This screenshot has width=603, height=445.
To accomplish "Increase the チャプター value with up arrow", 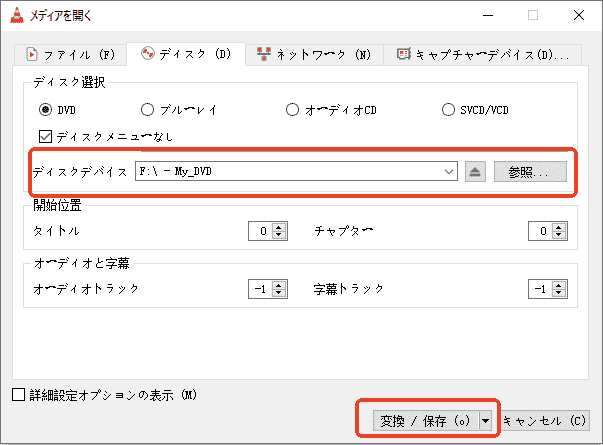I will click(x=559, y=227).
